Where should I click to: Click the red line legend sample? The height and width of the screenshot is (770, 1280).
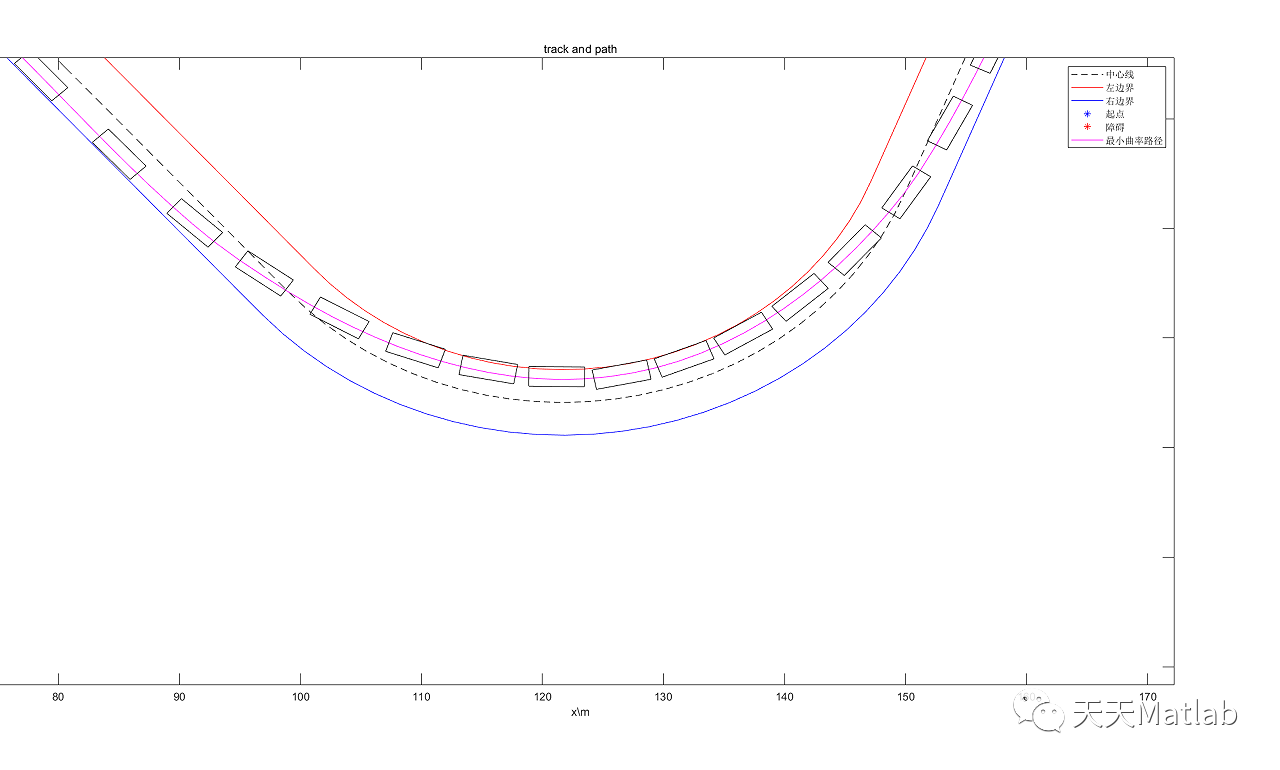(x=1087, y=88)
